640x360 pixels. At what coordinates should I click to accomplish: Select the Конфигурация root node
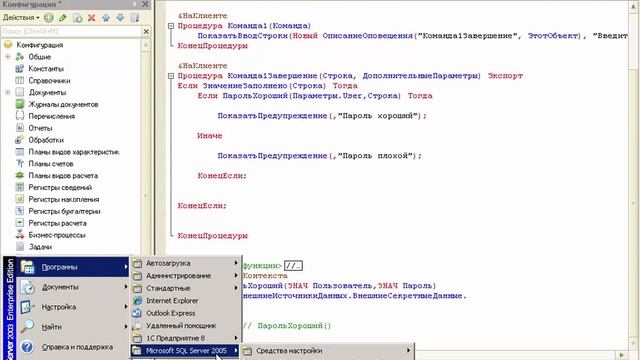click(x=40, y=45)
